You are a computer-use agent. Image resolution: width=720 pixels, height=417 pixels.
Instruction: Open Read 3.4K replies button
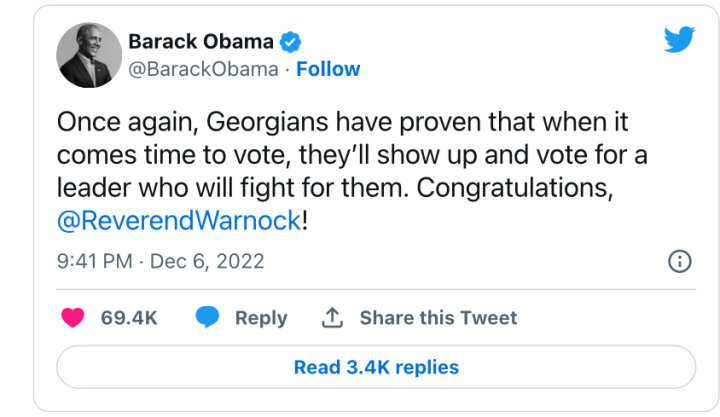tap(376, 367)
